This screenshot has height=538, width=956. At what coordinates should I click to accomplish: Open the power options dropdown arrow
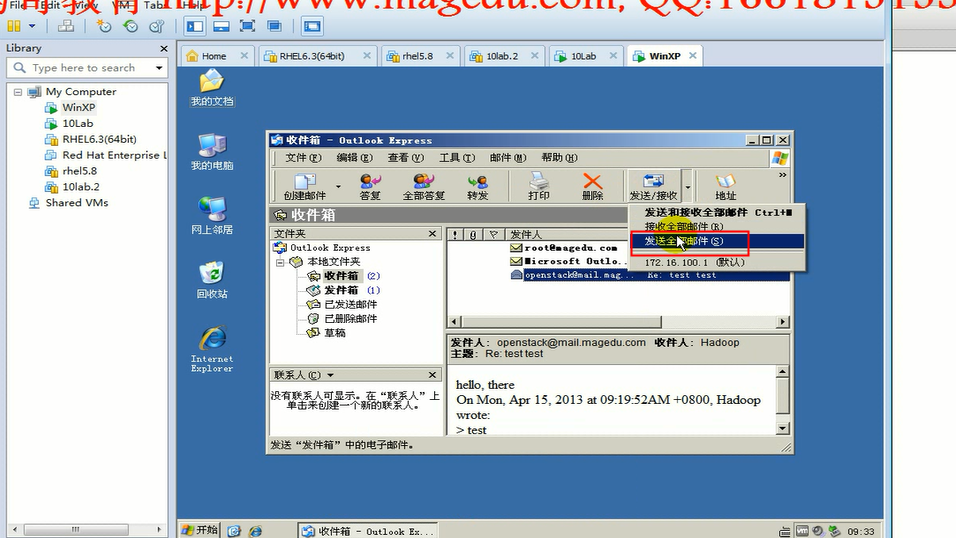32,26
